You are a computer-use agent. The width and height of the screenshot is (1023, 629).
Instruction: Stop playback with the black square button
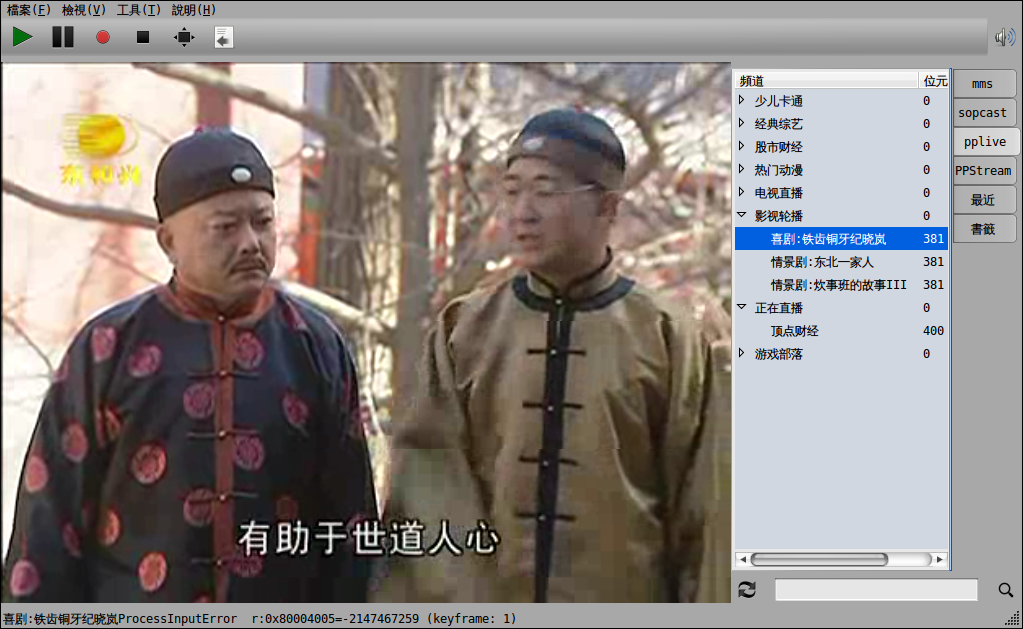click(143, 37)
